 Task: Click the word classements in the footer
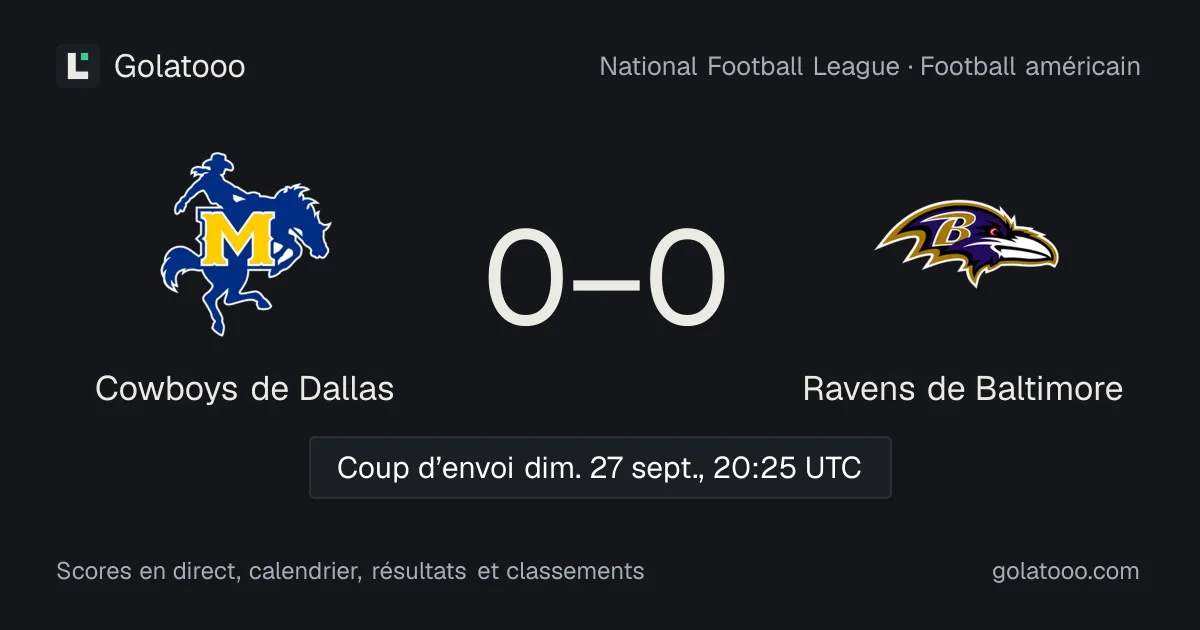[x=575, y=571]
